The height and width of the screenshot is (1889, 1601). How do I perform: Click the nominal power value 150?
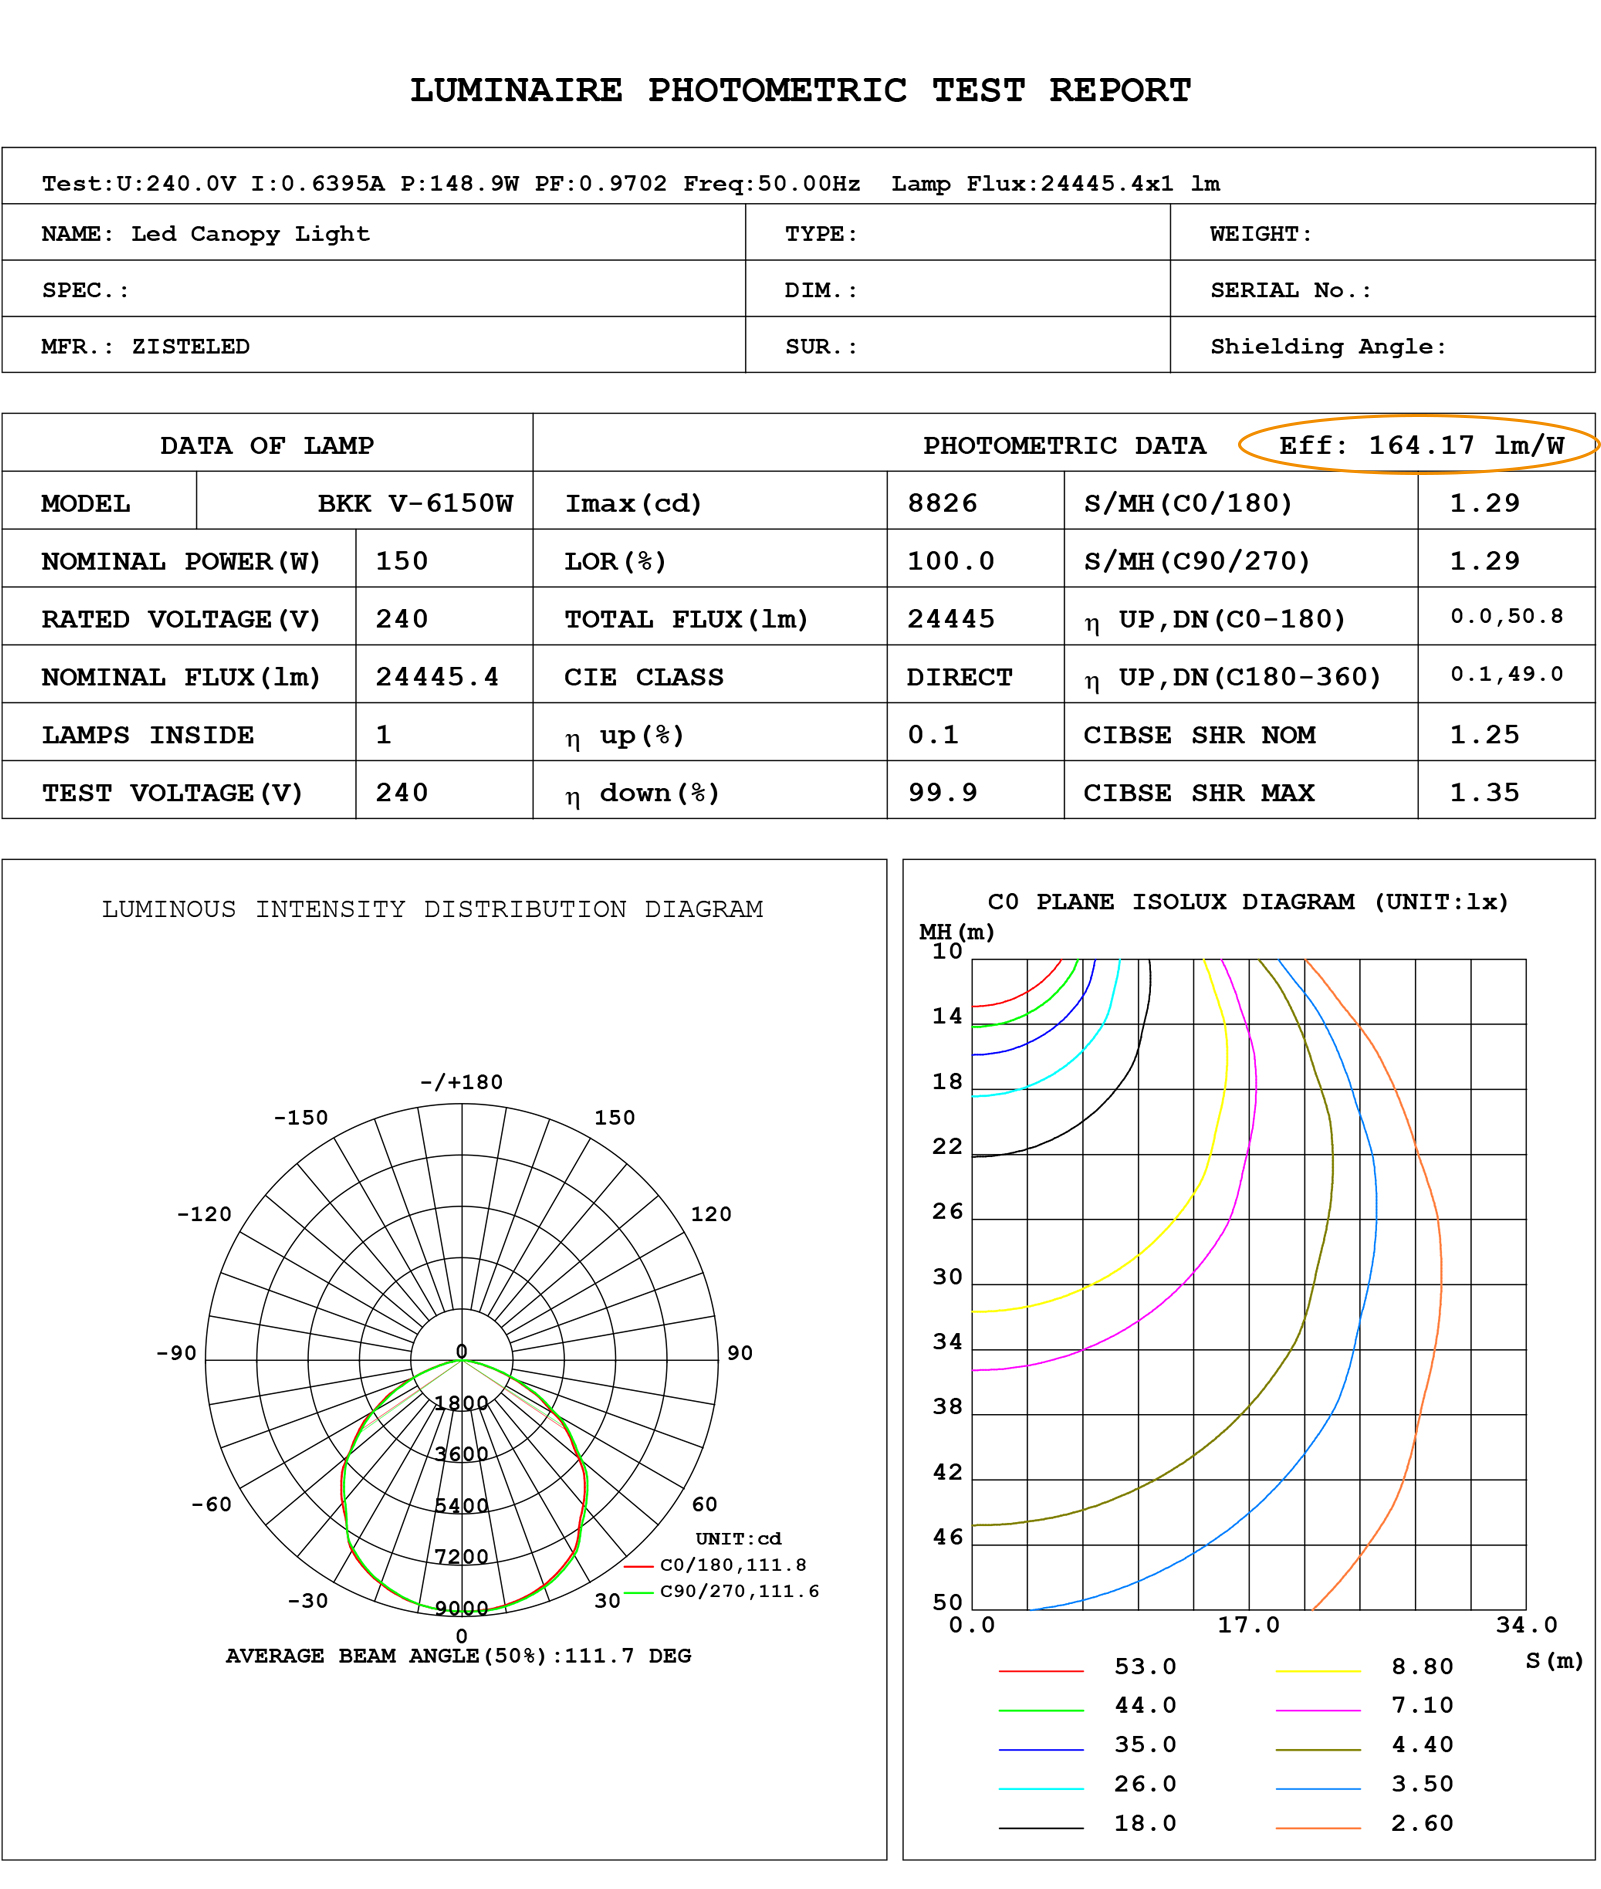402,561
